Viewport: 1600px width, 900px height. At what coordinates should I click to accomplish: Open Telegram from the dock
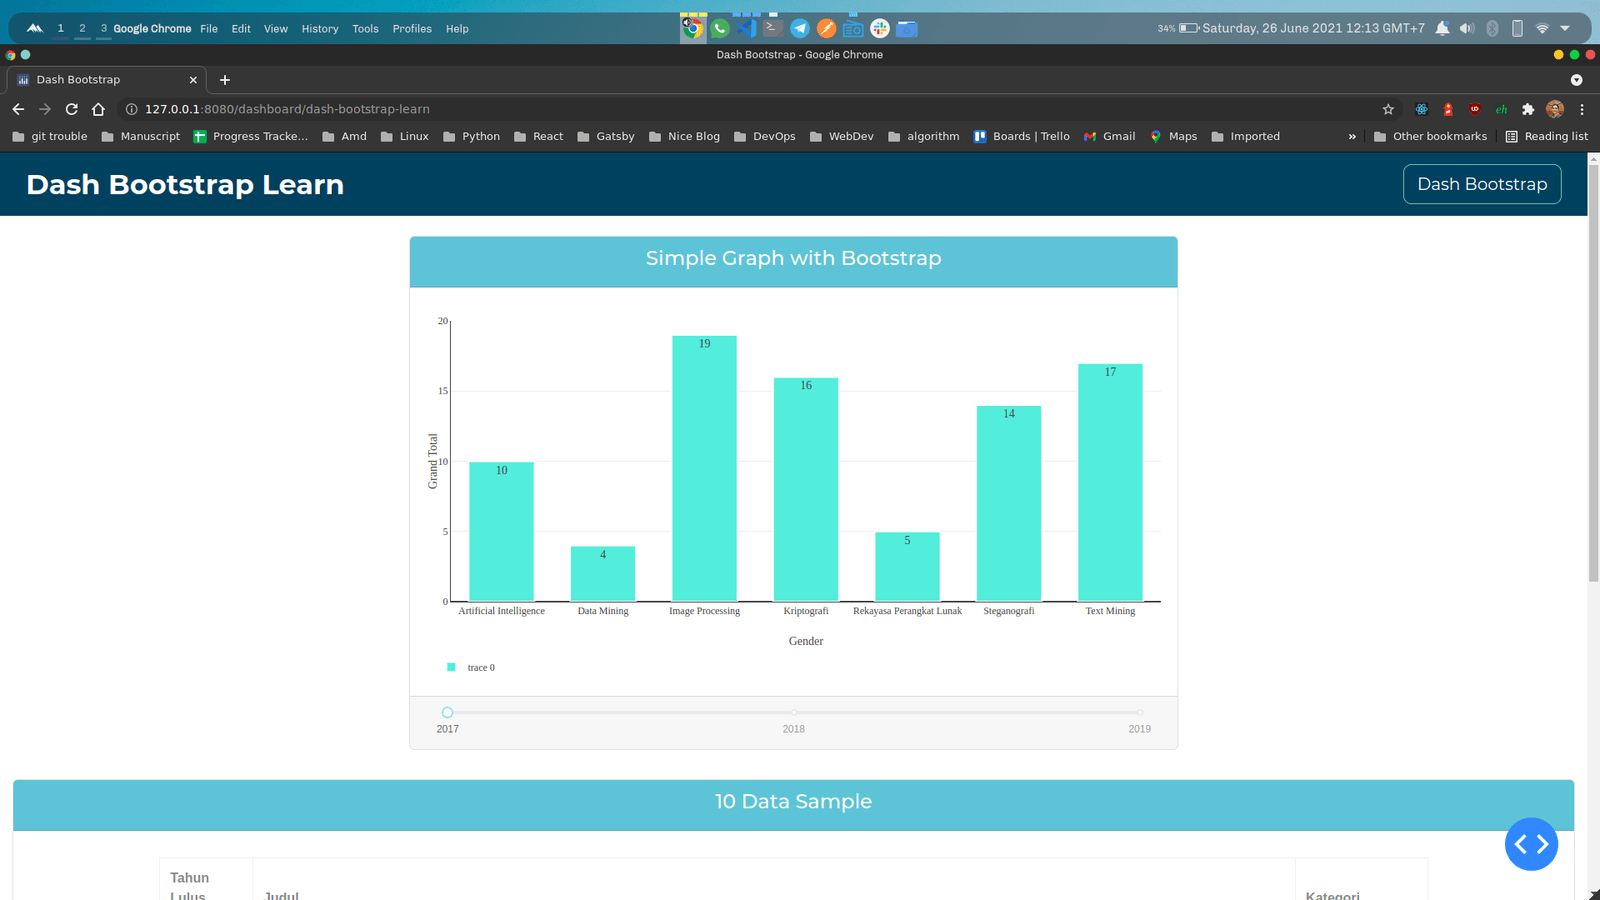(x=800, y=28)
